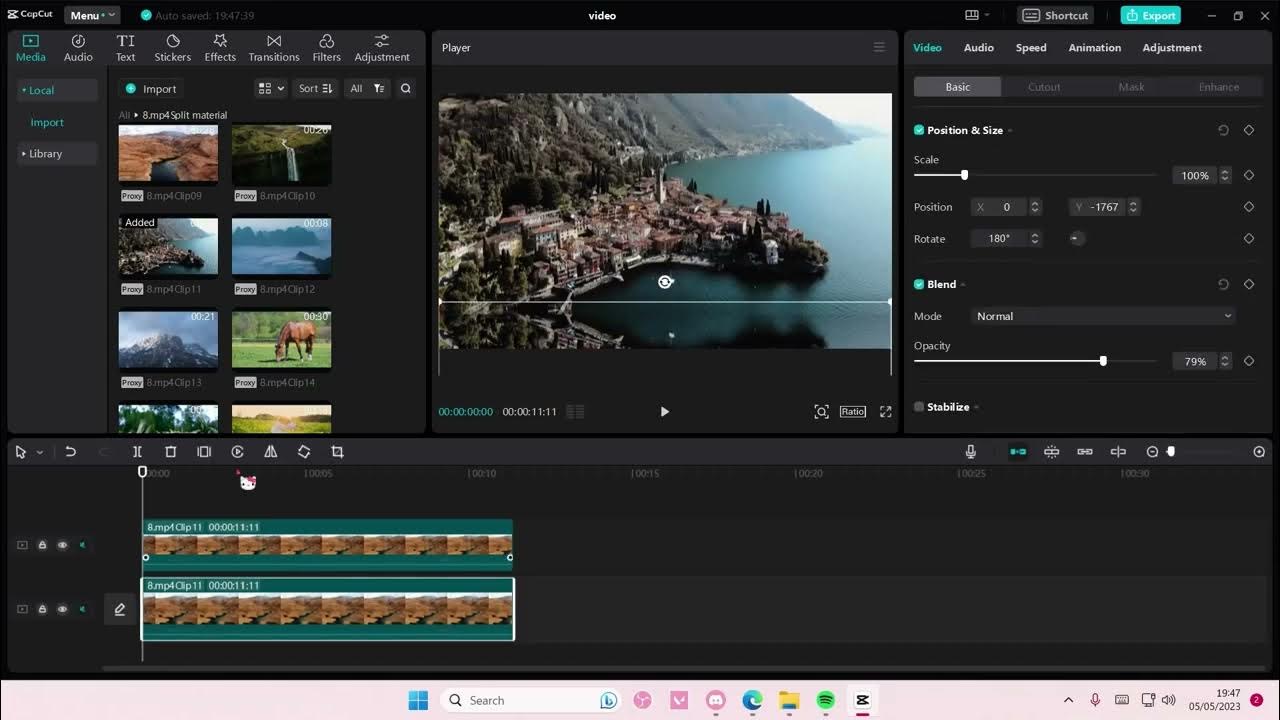1280x720 pixels.
Task: Toggle auto snapping in timeline
Action: click(x=1051, y=452)
